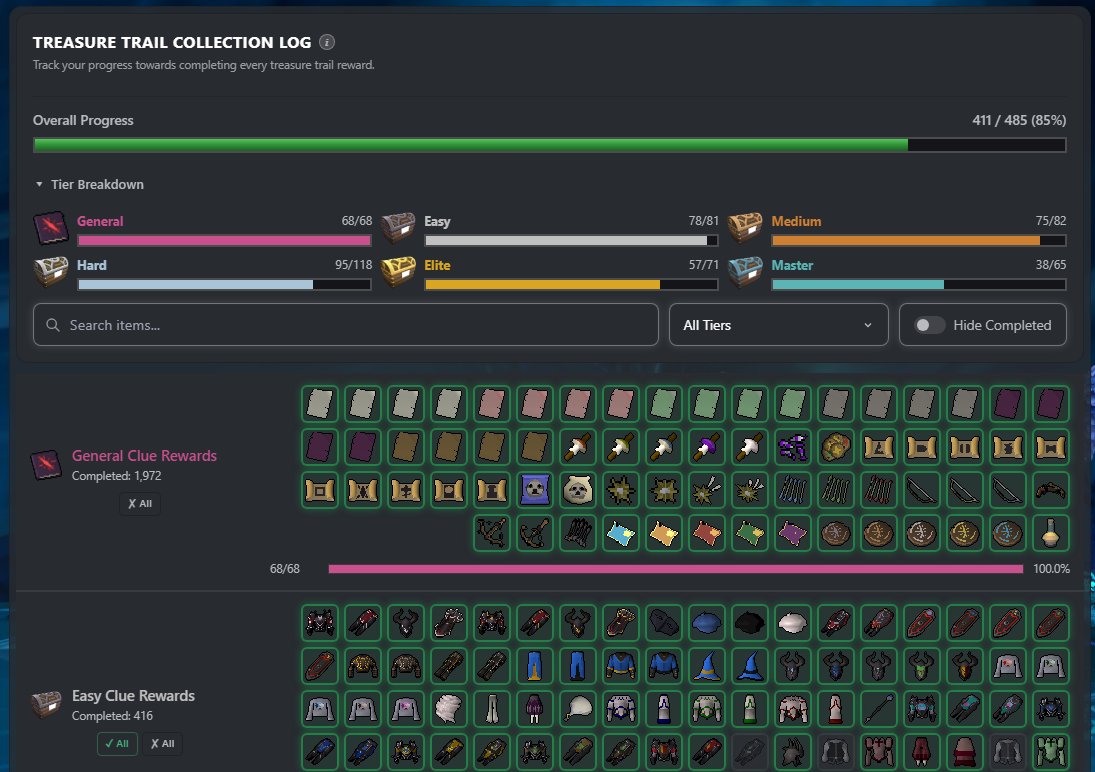Click the 57/71 Elite tier count

(703, 265)
